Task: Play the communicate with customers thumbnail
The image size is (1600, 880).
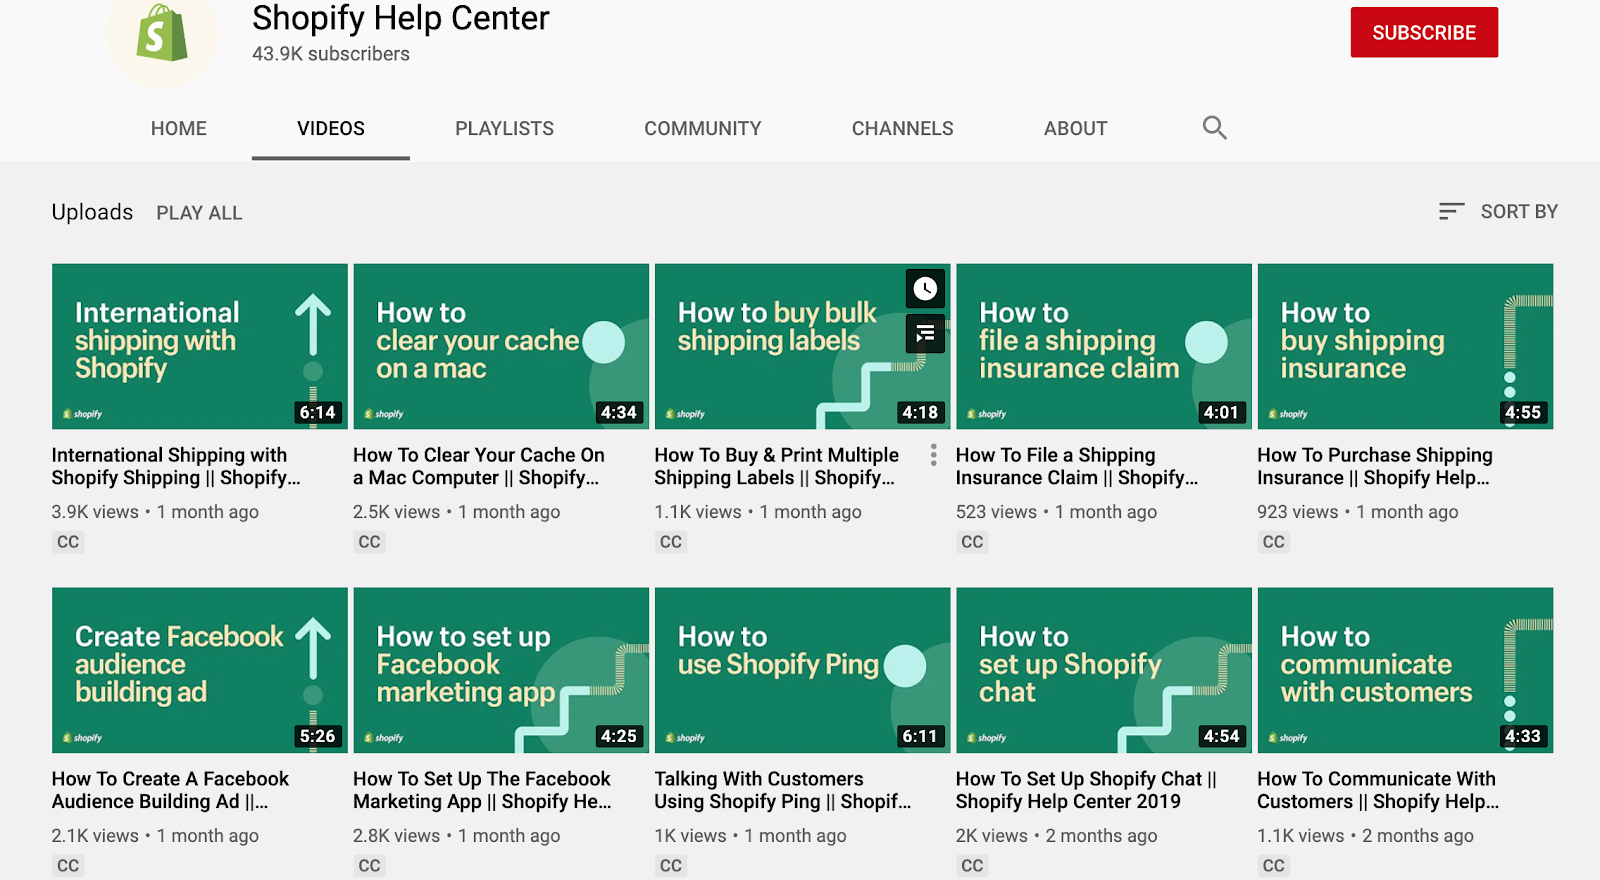Action: tap(1405, 670)
